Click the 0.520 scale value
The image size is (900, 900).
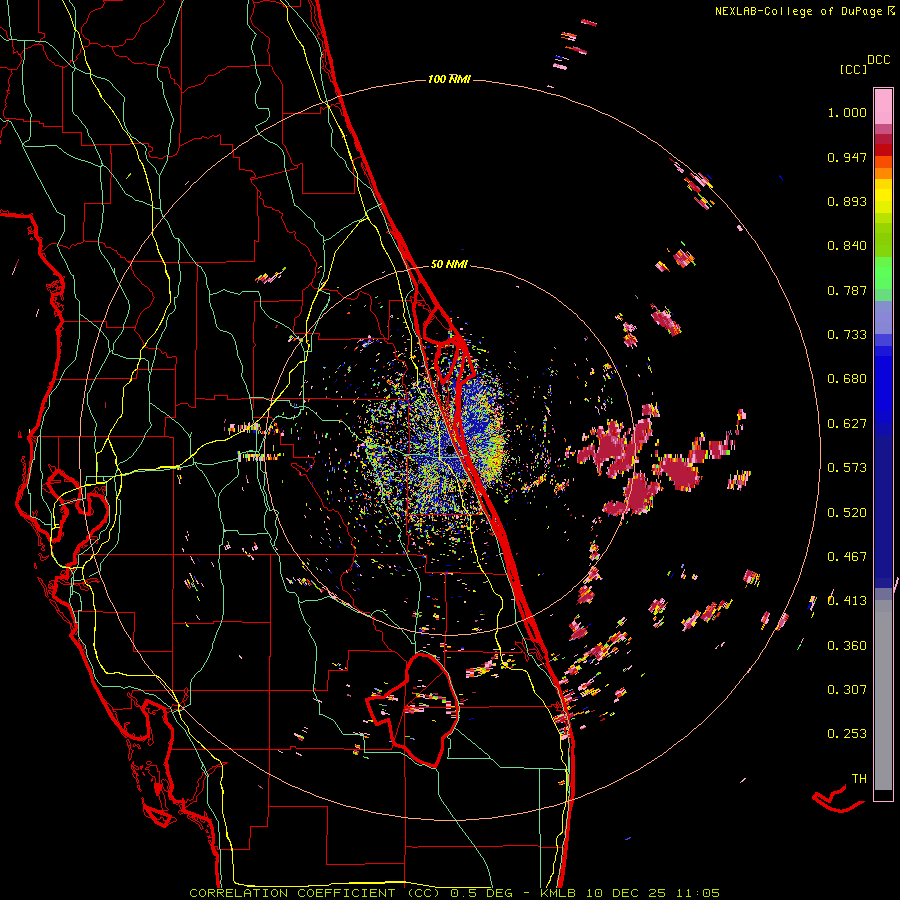pos(847,513)
